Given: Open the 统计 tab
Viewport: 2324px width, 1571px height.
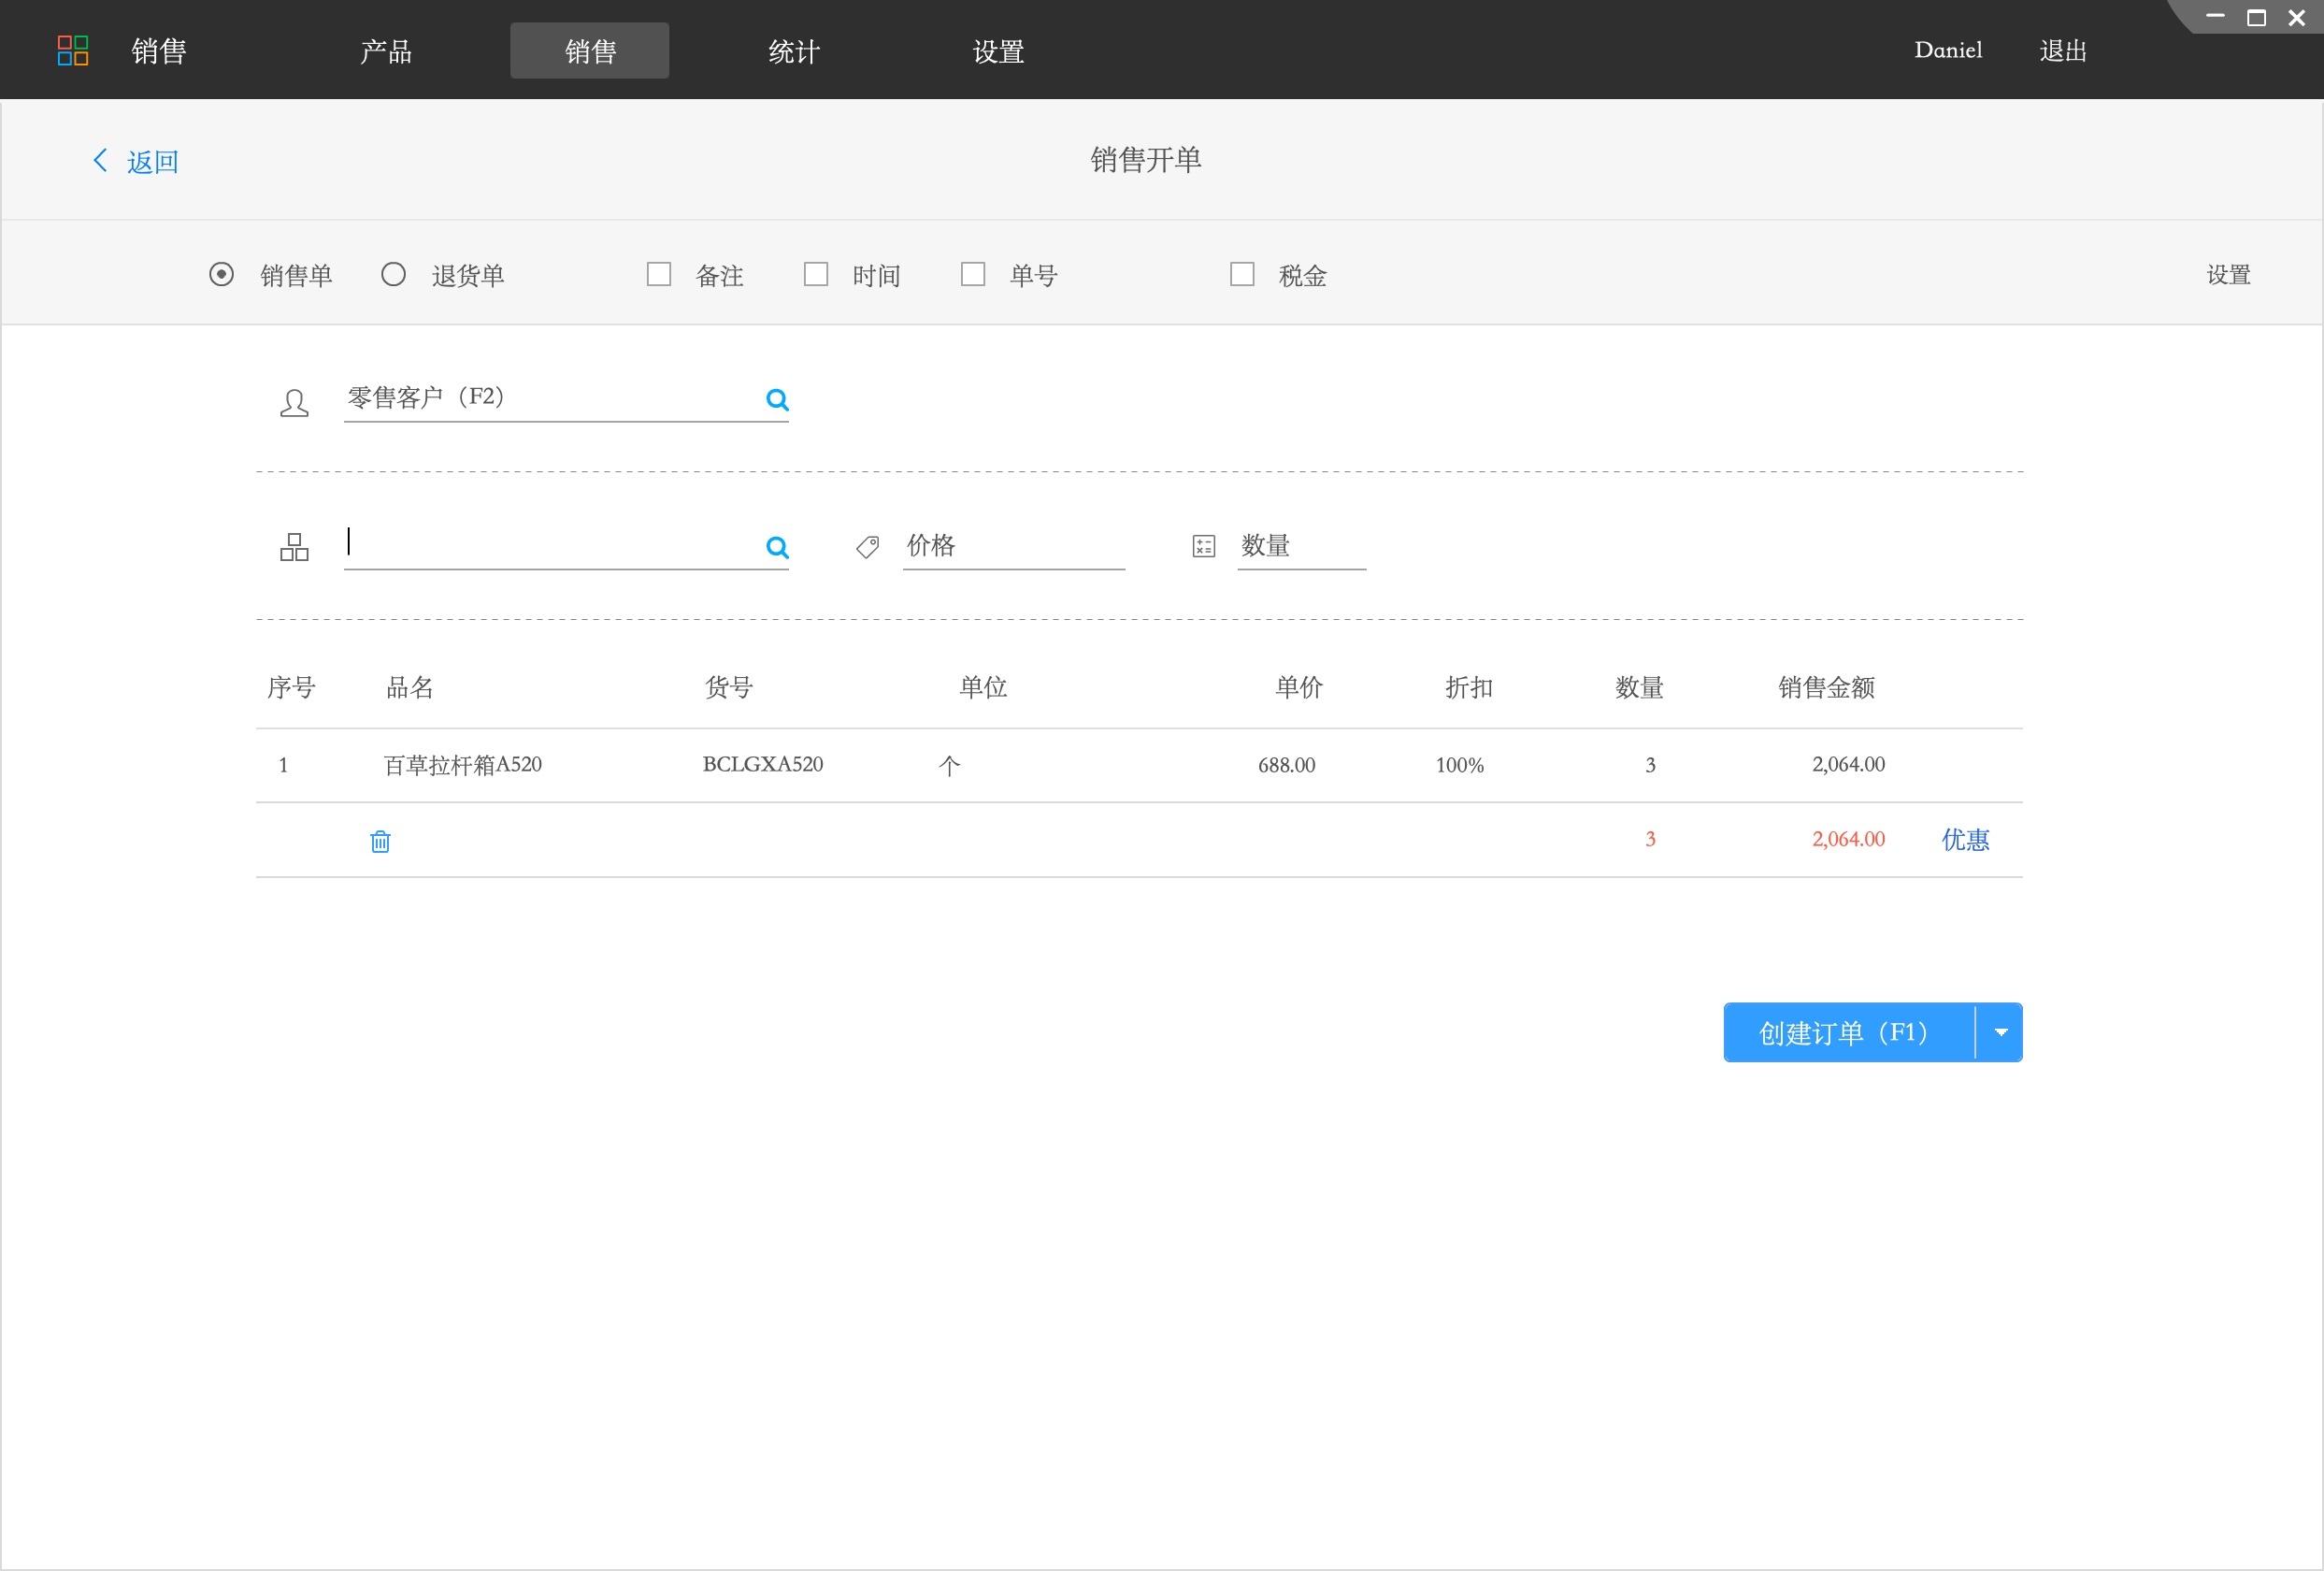Looking at the screenshot, I should (x=794, y=51).
